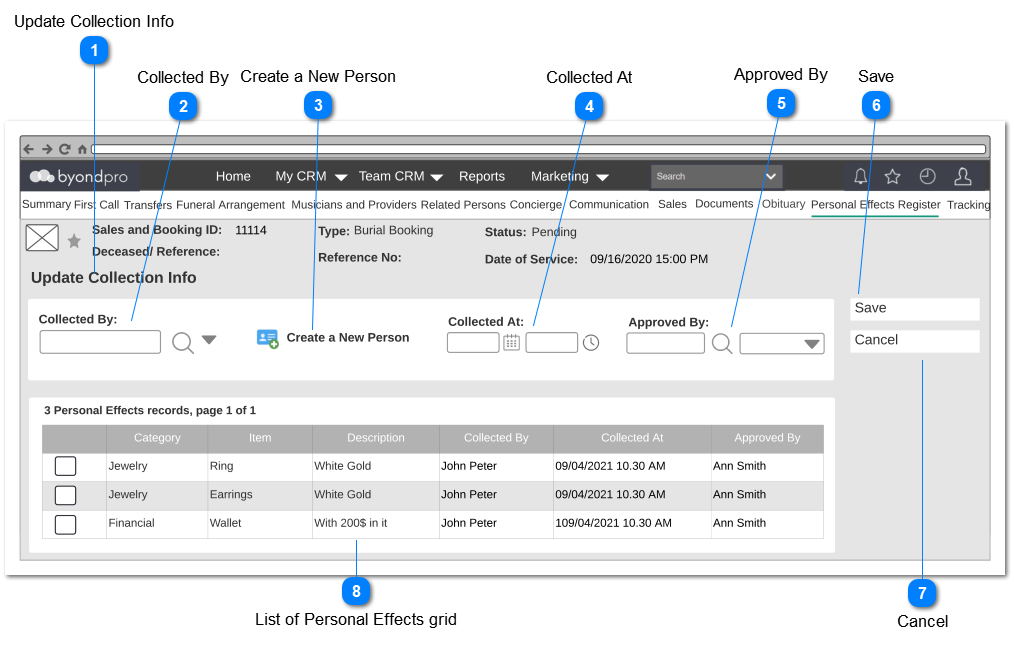Click the Collected At date field
Image resolution: width=1014 pixels, height=647 pixels.
(x=473, y=342)
